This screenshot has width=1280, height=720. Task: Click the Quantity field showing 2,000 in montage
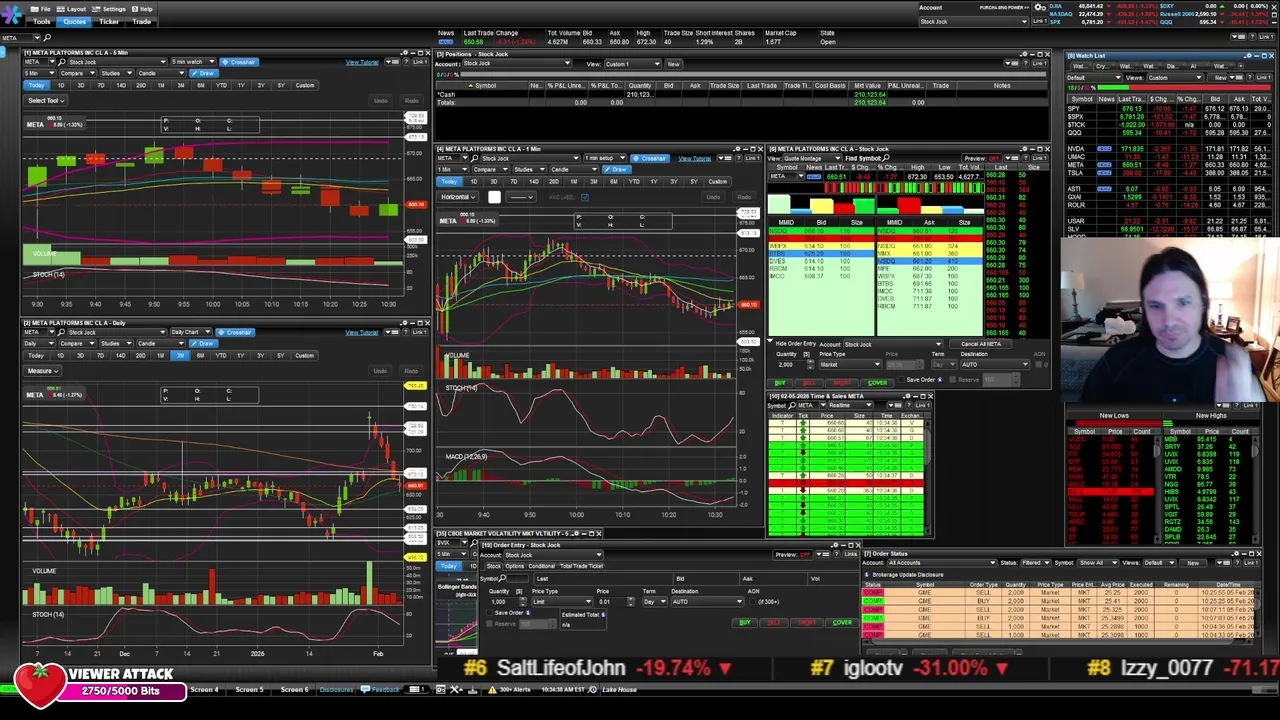pyautogui.click(x=790, y=364)
